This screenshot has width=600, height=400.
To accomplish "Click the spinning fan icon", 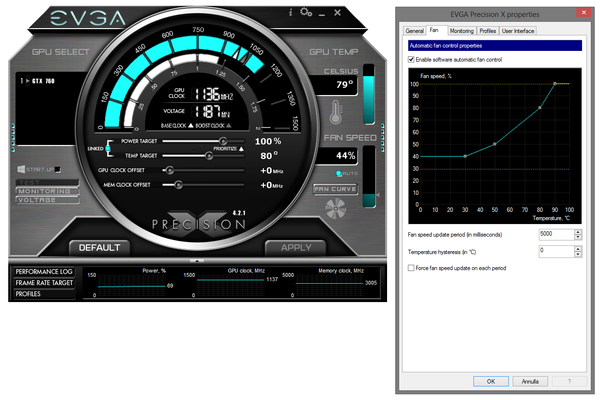I will pos(335,209).
